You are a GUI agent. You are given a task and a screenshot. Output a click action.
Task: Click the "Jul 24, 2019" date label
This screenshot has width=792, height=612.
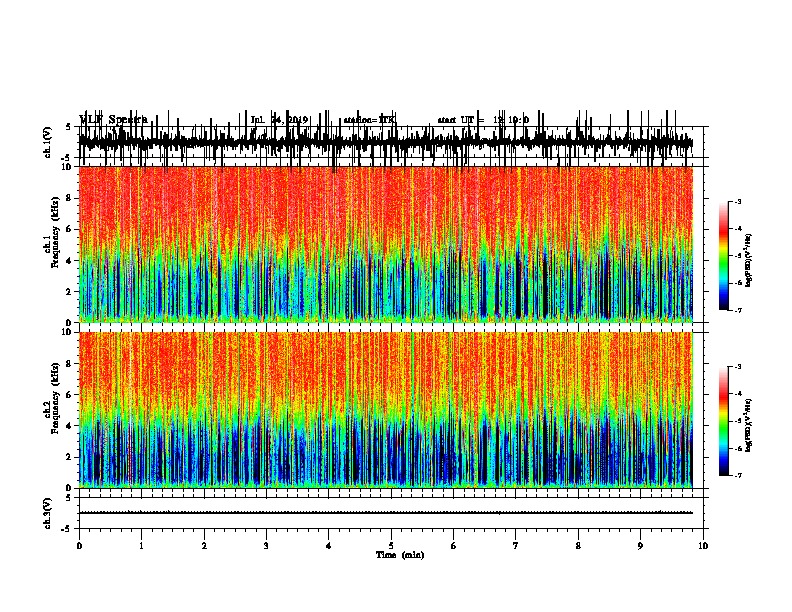point(279,120)
